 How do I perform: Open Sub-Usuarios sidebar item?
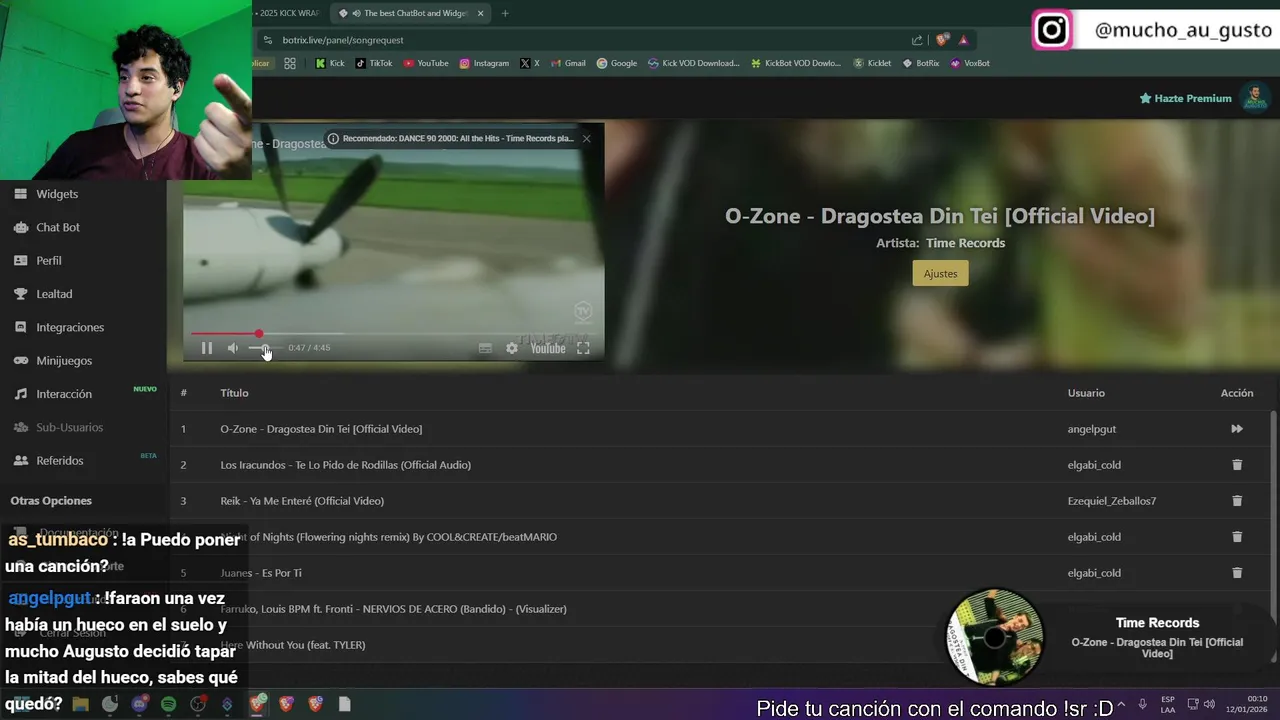tap(69, 427)
